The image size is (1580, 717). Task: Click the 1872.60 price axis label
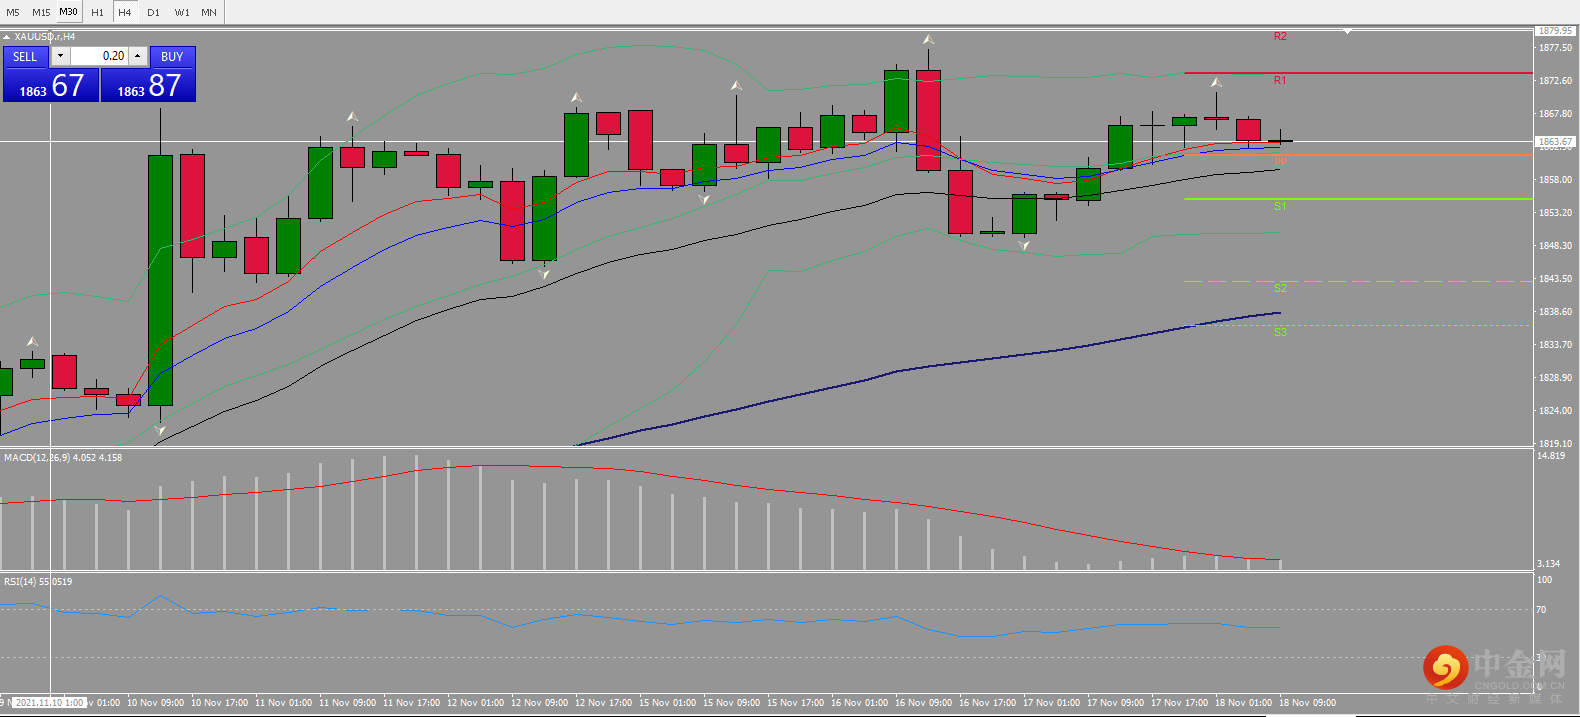point(1555,81)
